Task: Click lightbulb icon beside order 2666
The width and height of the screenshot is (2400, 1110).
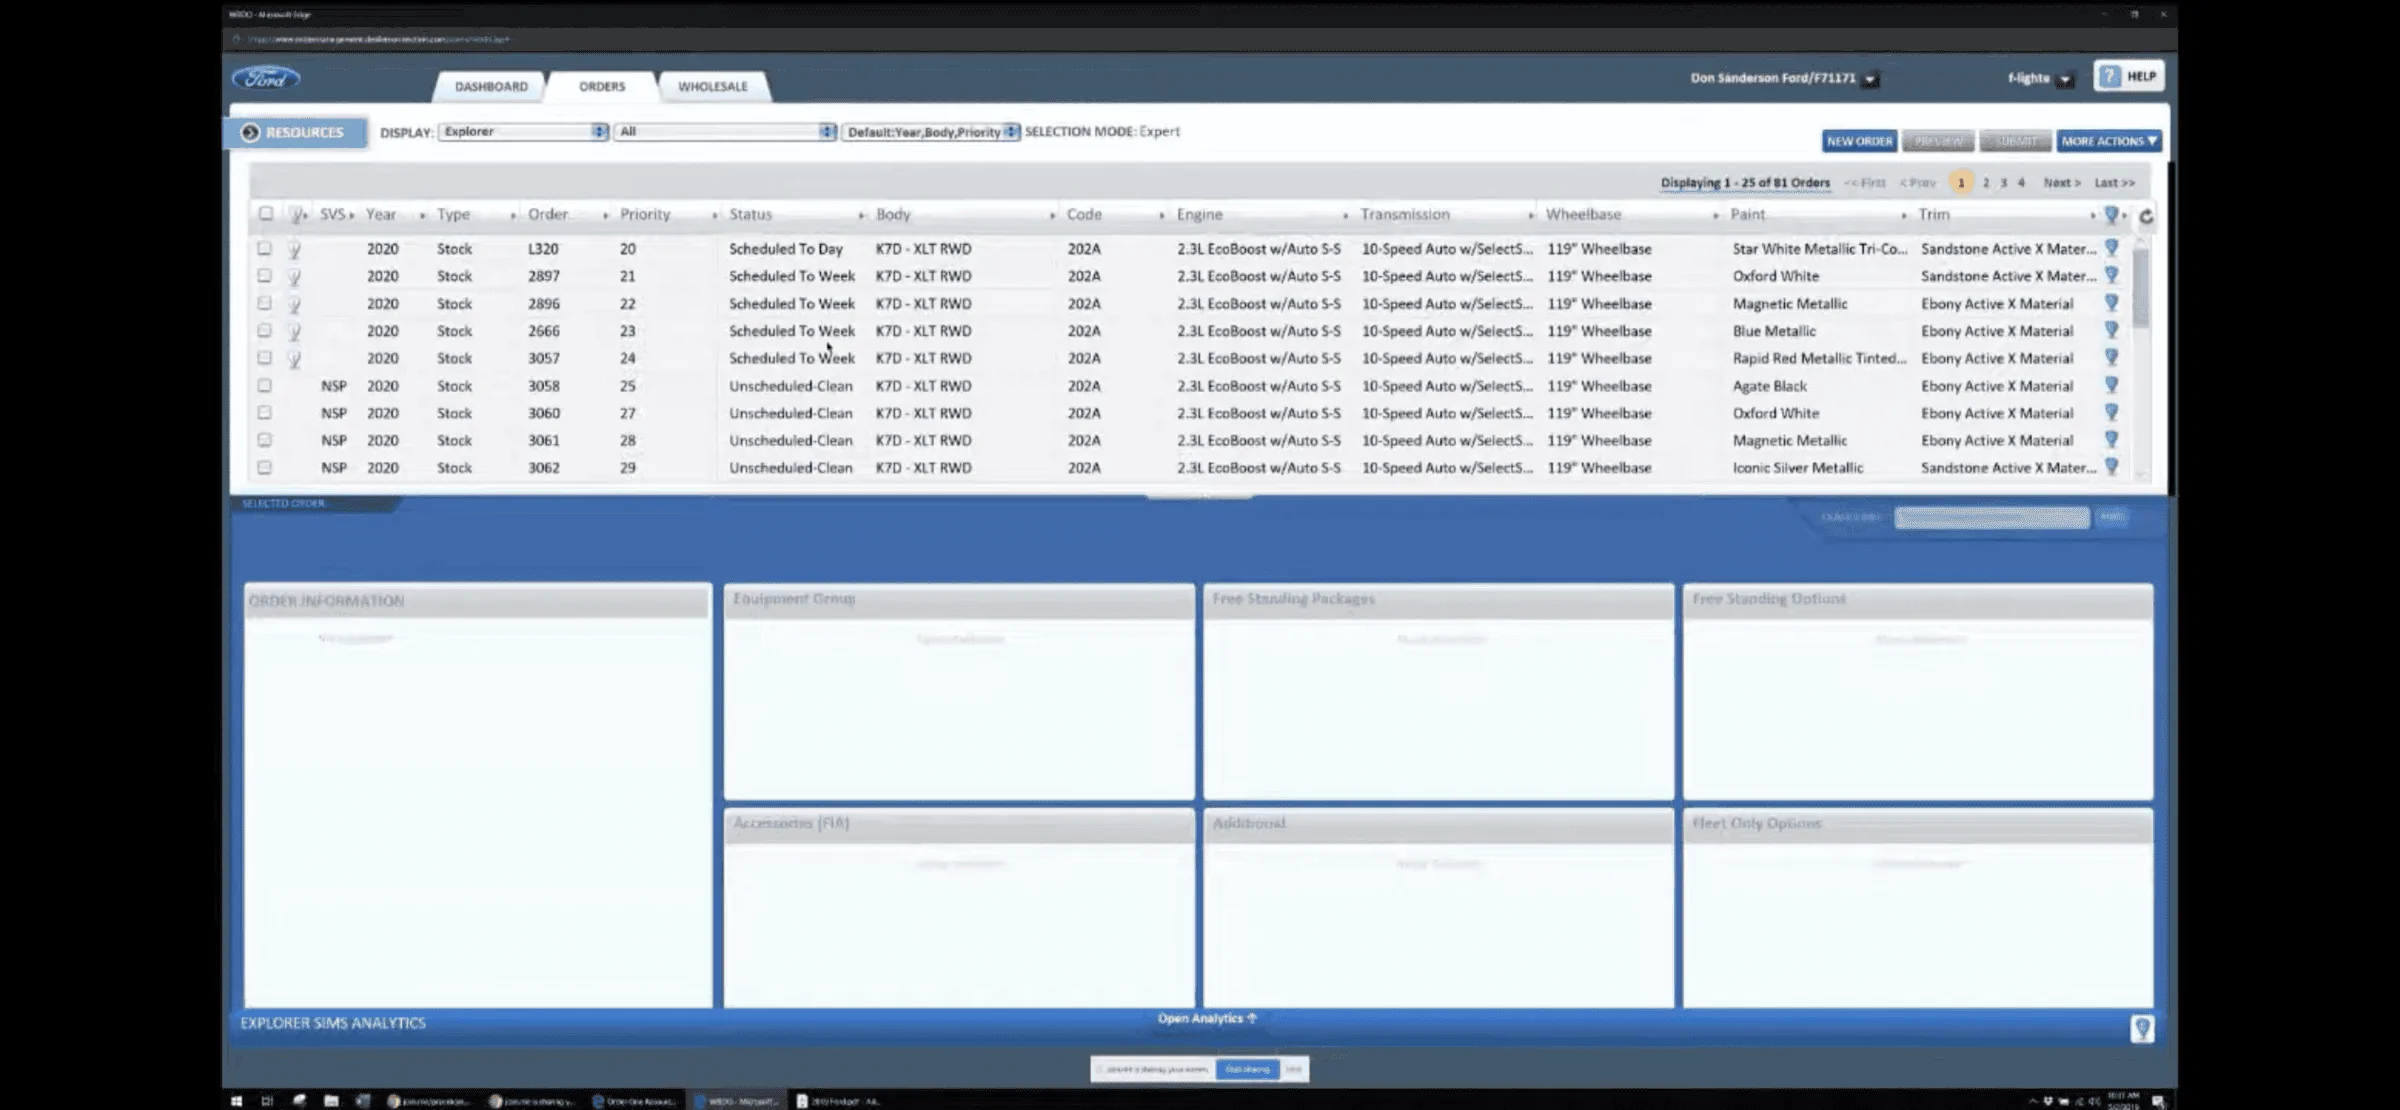Action: pyautogui.click(x=295, y=331)
